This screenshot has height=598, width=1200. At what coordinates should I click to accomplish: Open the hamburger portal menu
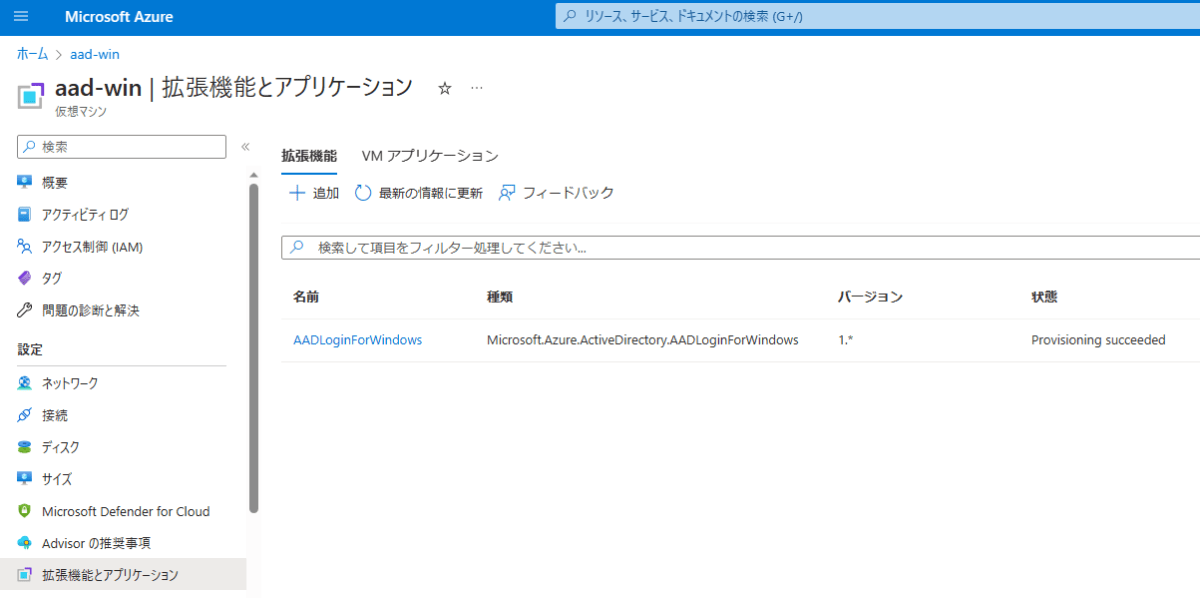[22, 17]
